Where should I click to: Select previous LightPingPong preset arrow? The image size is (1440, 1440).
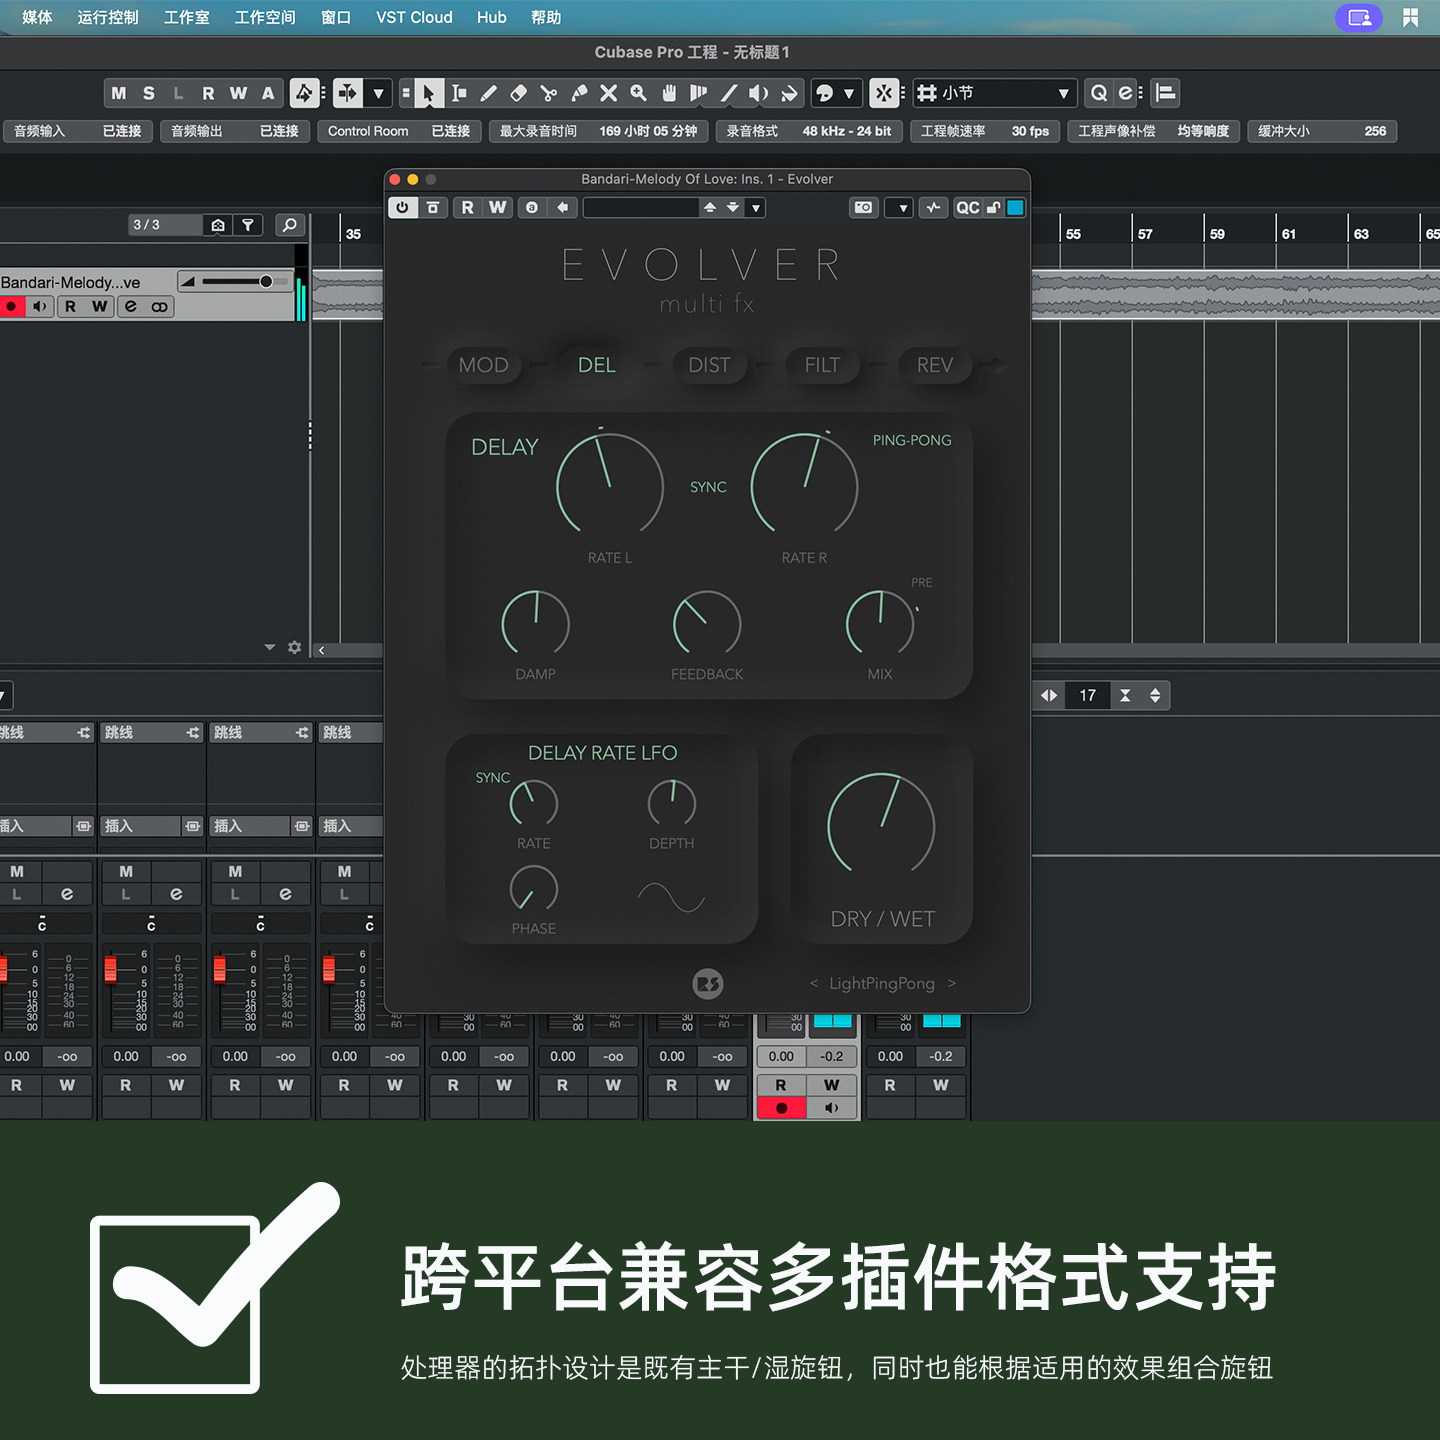pyautogui.click(x=814, y=984)
